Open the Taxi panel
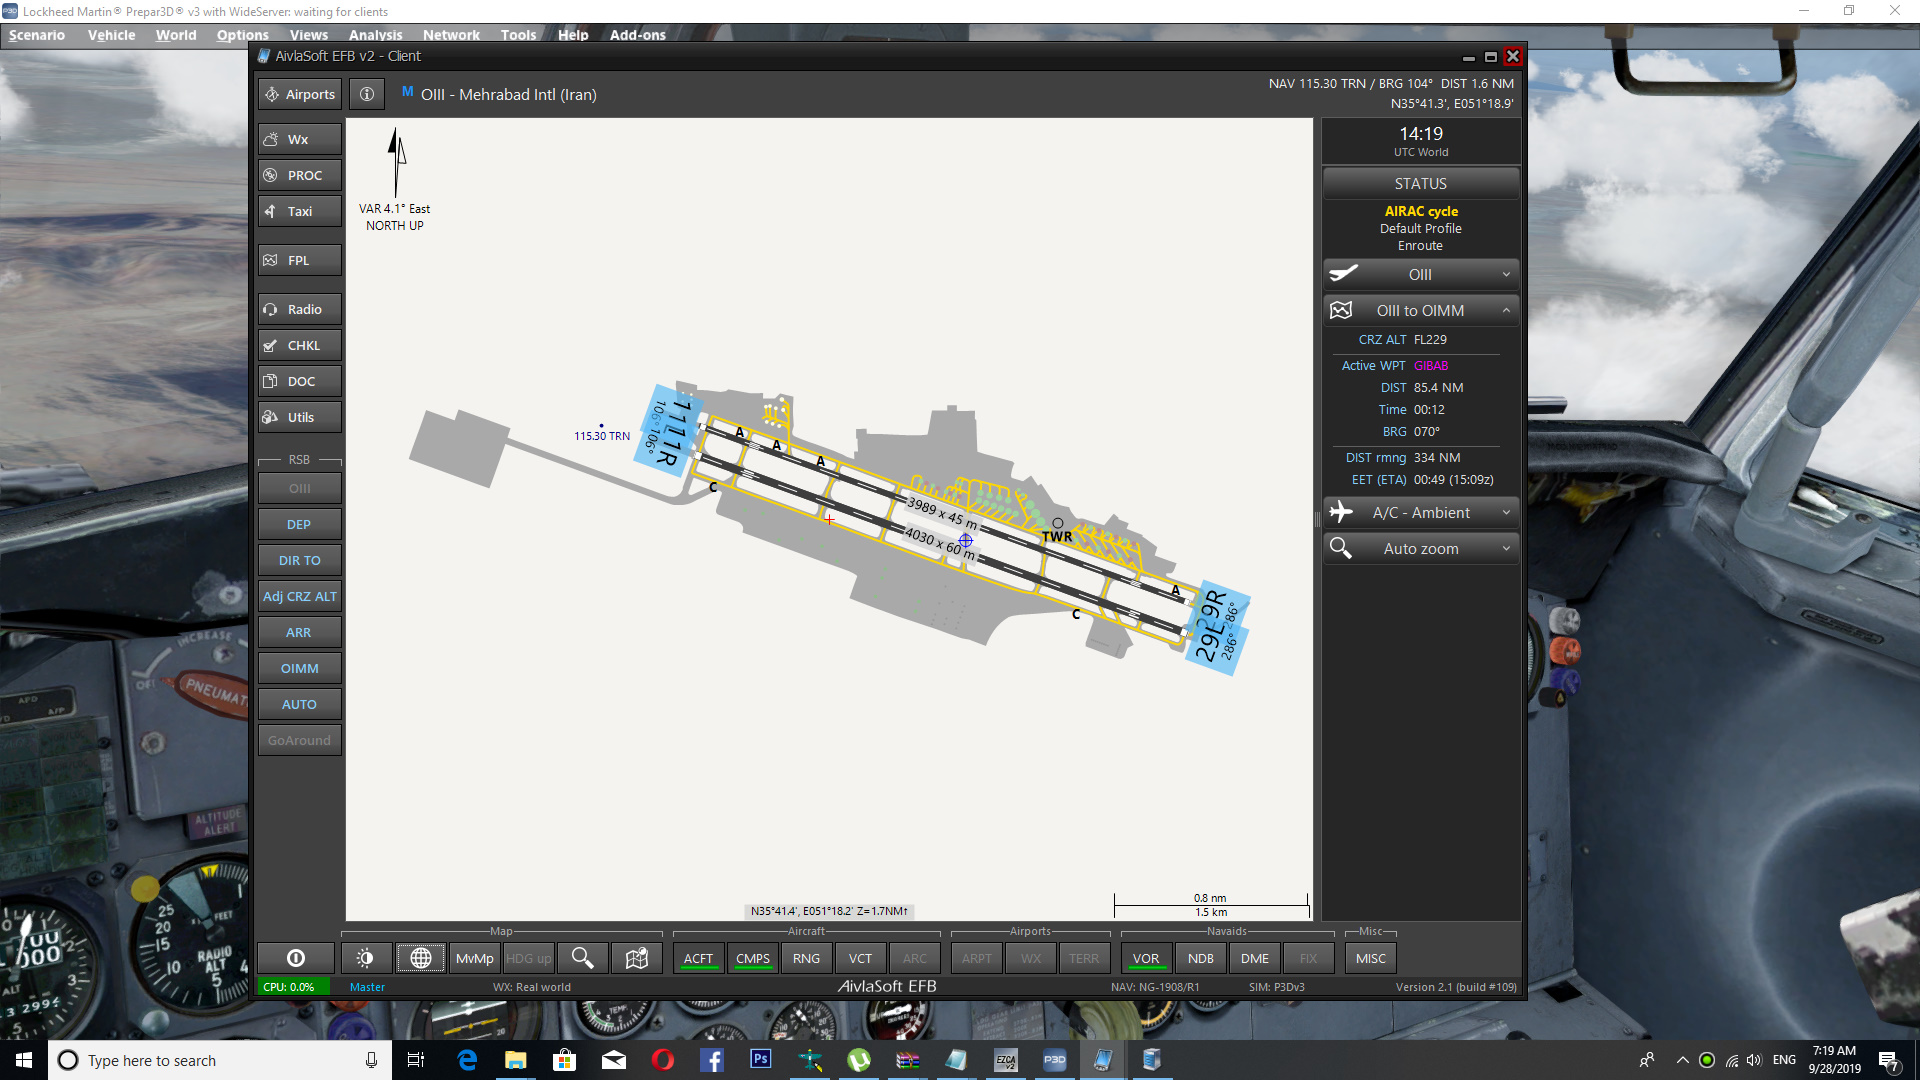 [300, 211]
